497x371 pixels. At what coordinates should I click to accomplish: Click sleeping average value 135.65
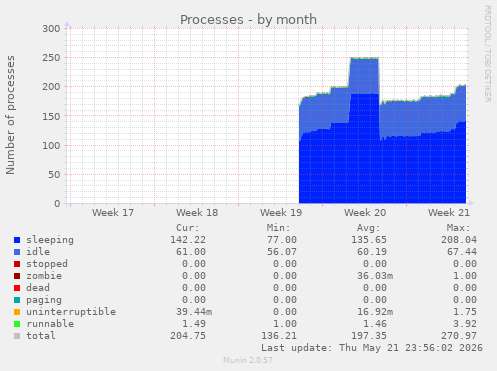coord(369,240)
